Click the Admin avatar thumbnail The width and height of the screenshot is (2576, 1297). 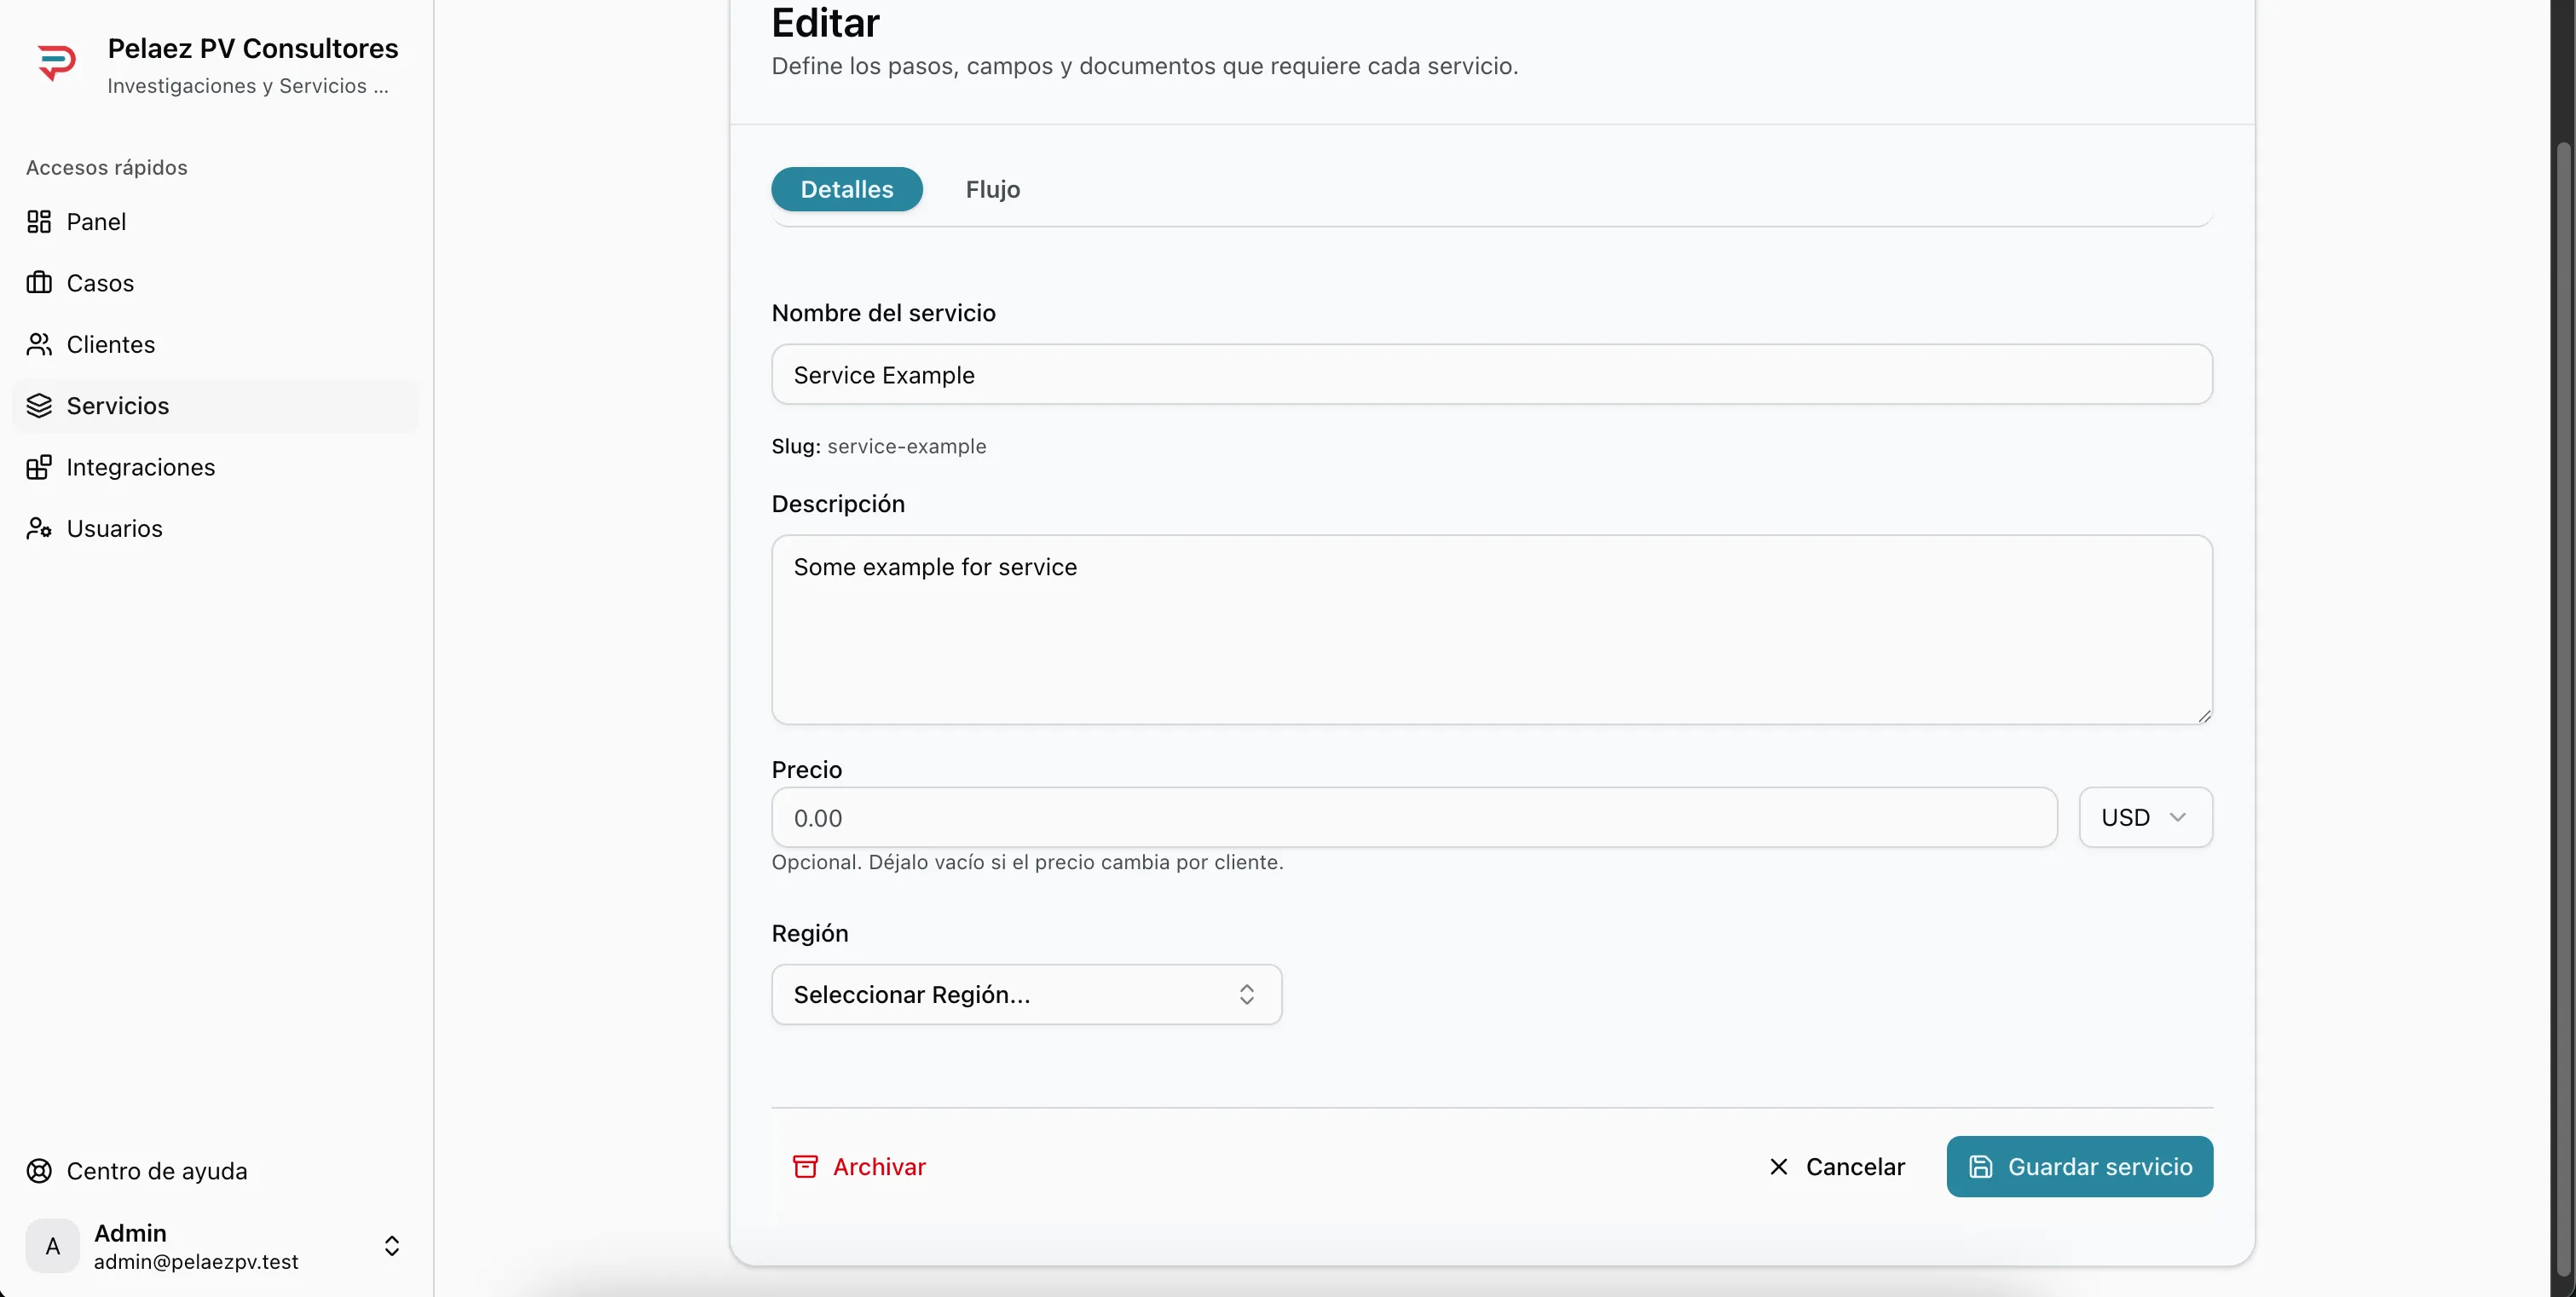[x=53, y=1246]
